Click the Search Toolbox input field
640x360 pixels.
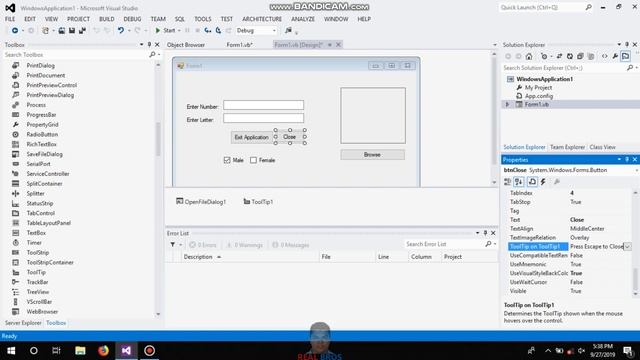76,54
